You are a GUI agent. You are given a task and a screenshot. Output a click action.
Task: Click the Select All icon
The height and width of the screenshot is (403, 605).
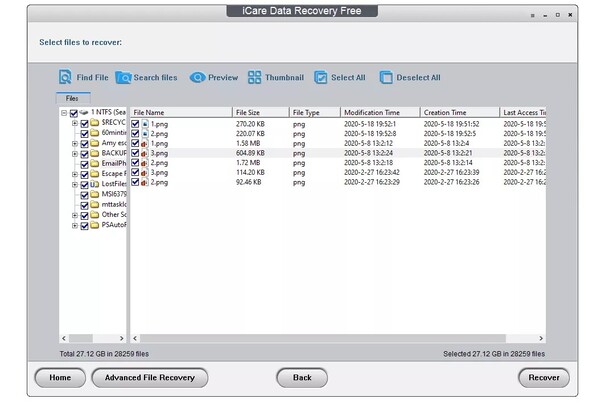click(321, 77)
